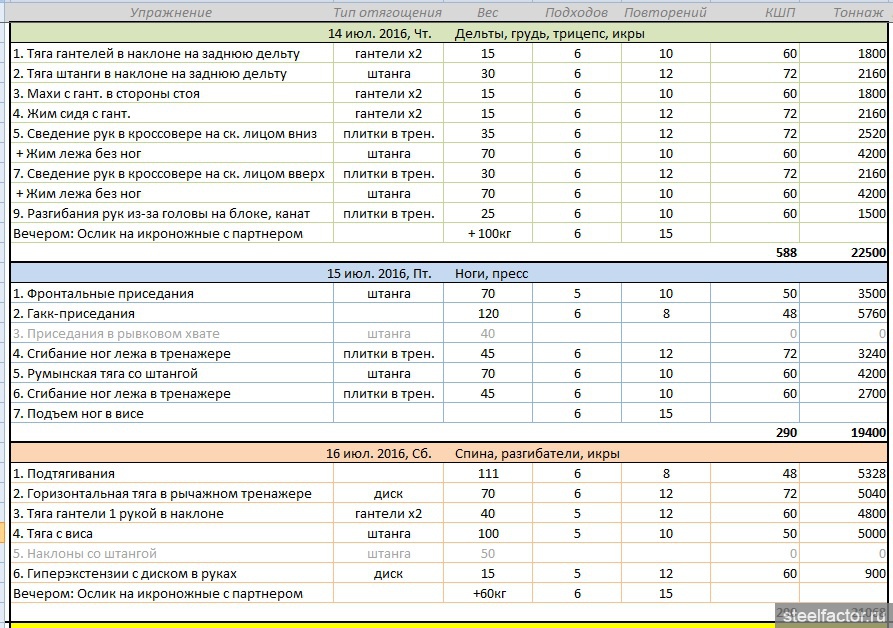893x628 pixels.
Task: Select the "Повторений" column header
Action: 665,13
